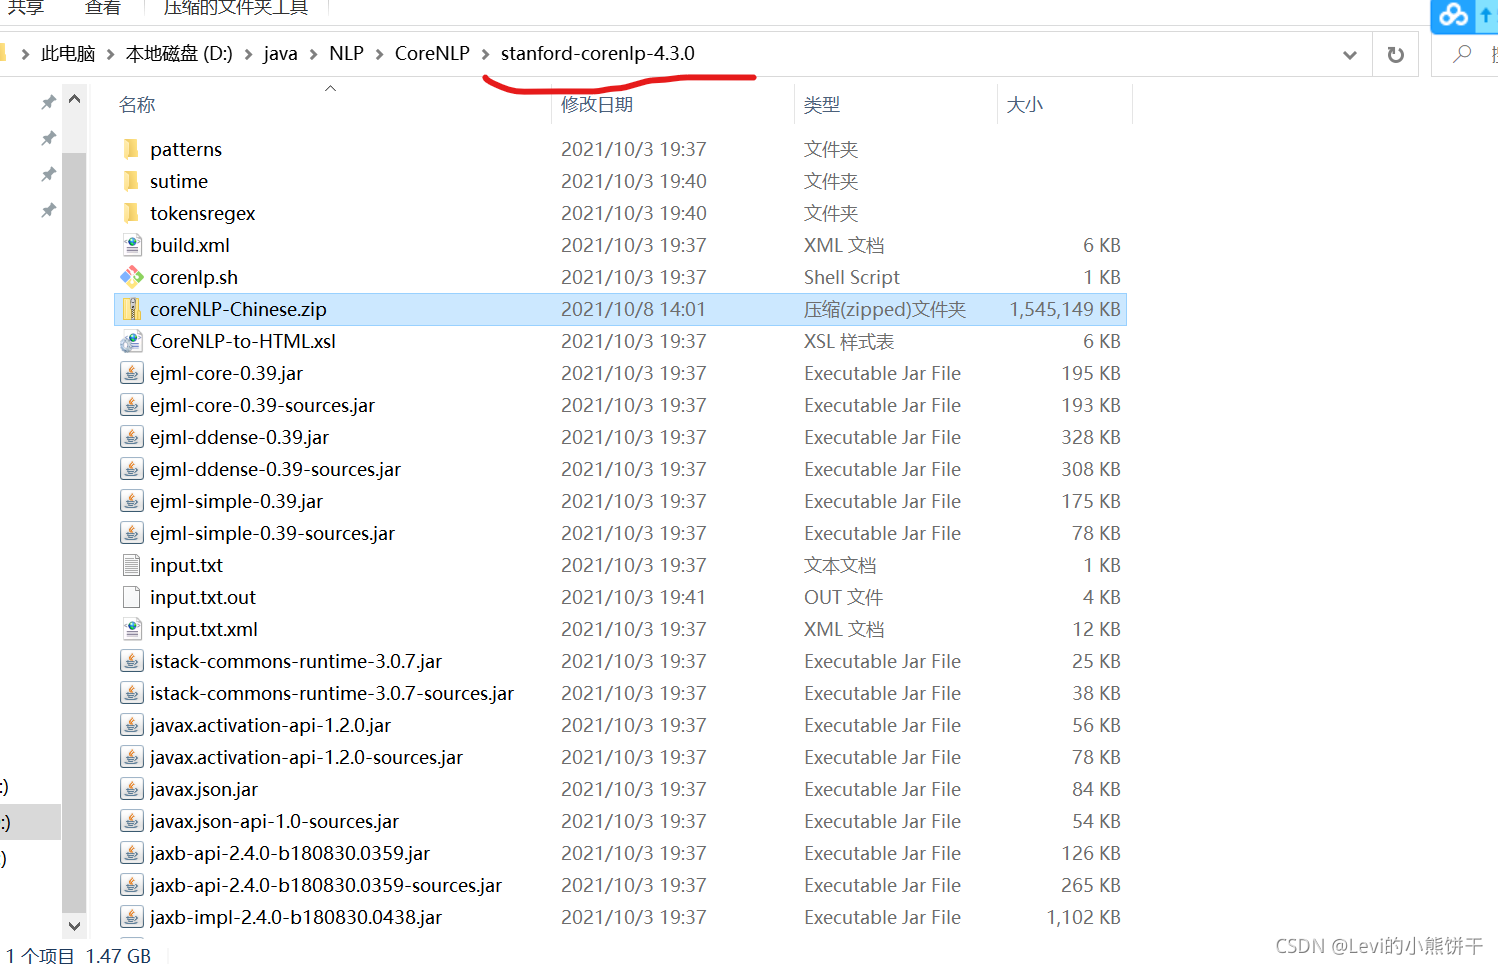Viewport: 1498px width, 964px height.
Task: Go to CoreNLP folder in the address bar
Action: (x=432, y=54)
